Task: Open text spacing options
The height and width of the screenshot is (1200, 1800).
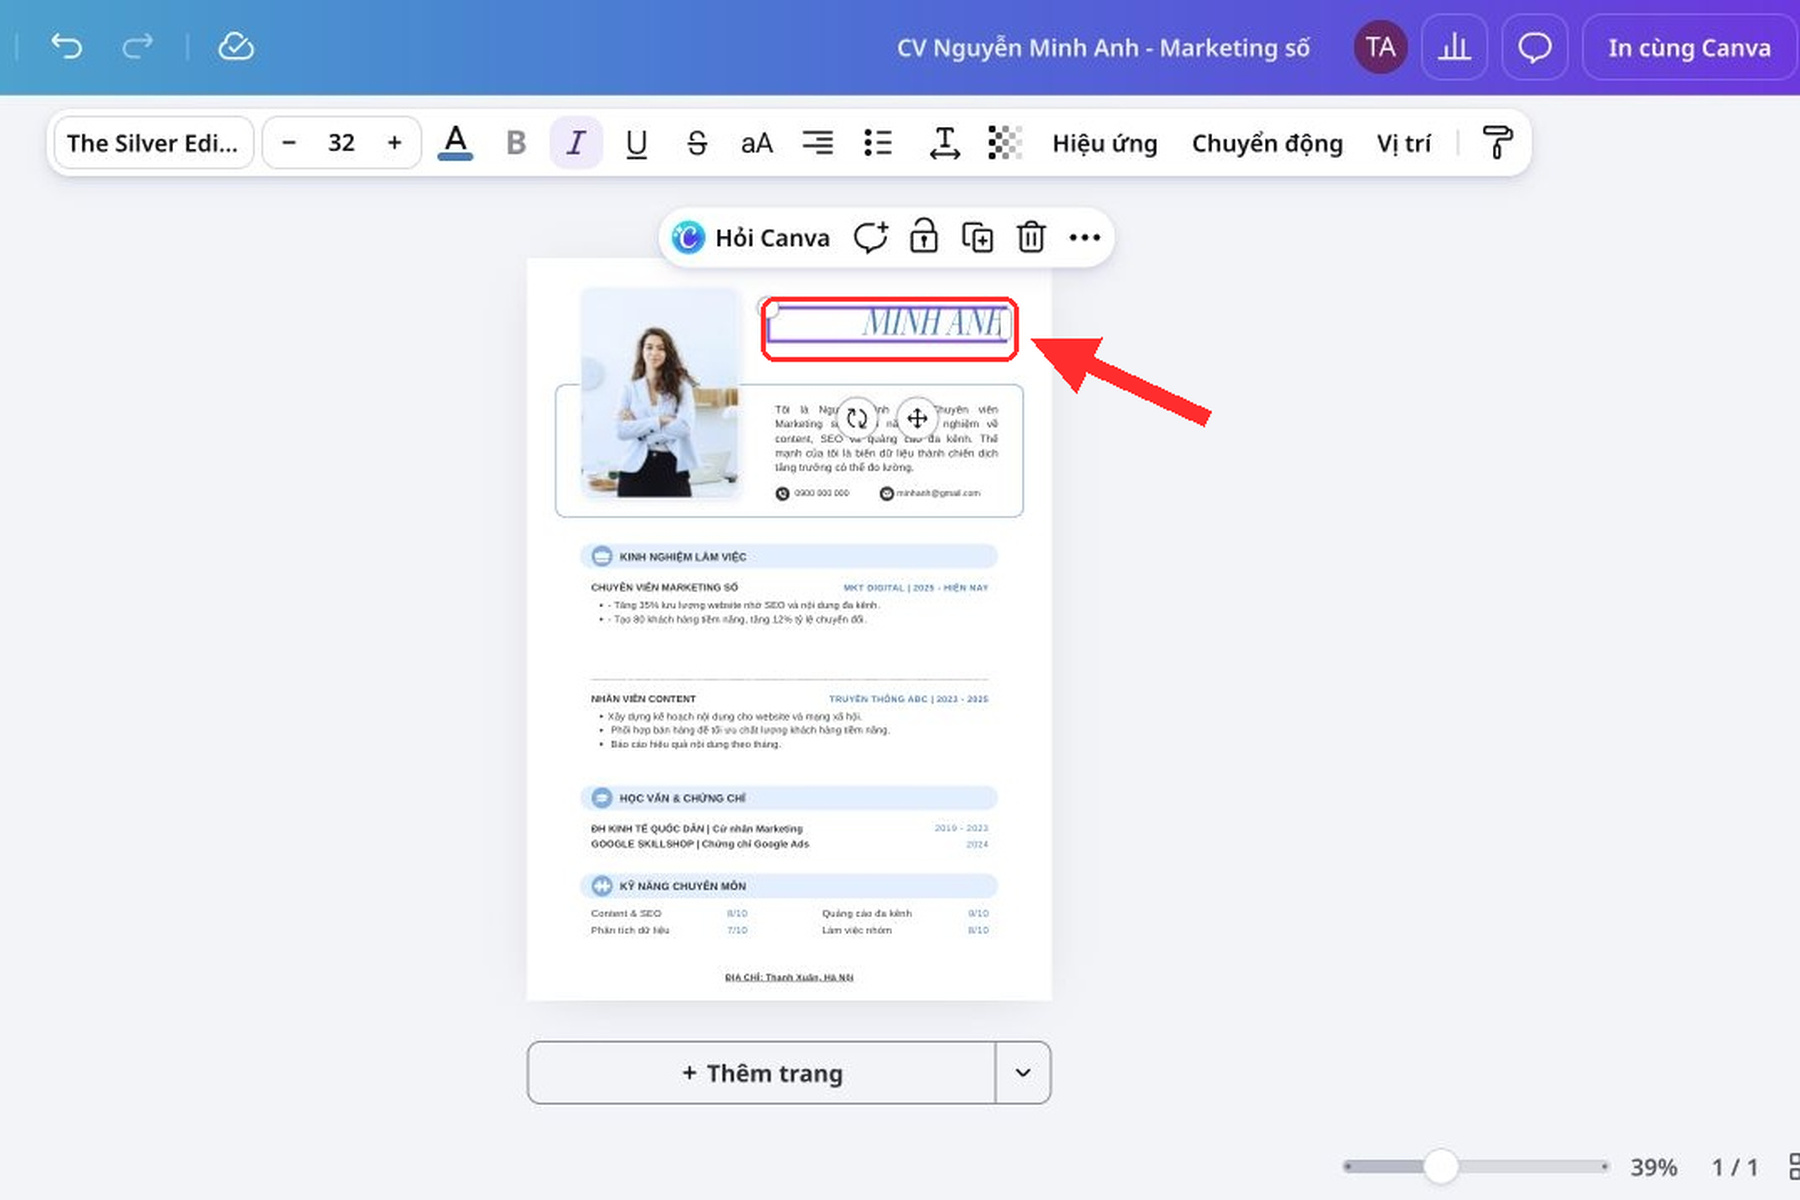Action: click(944, 143)
